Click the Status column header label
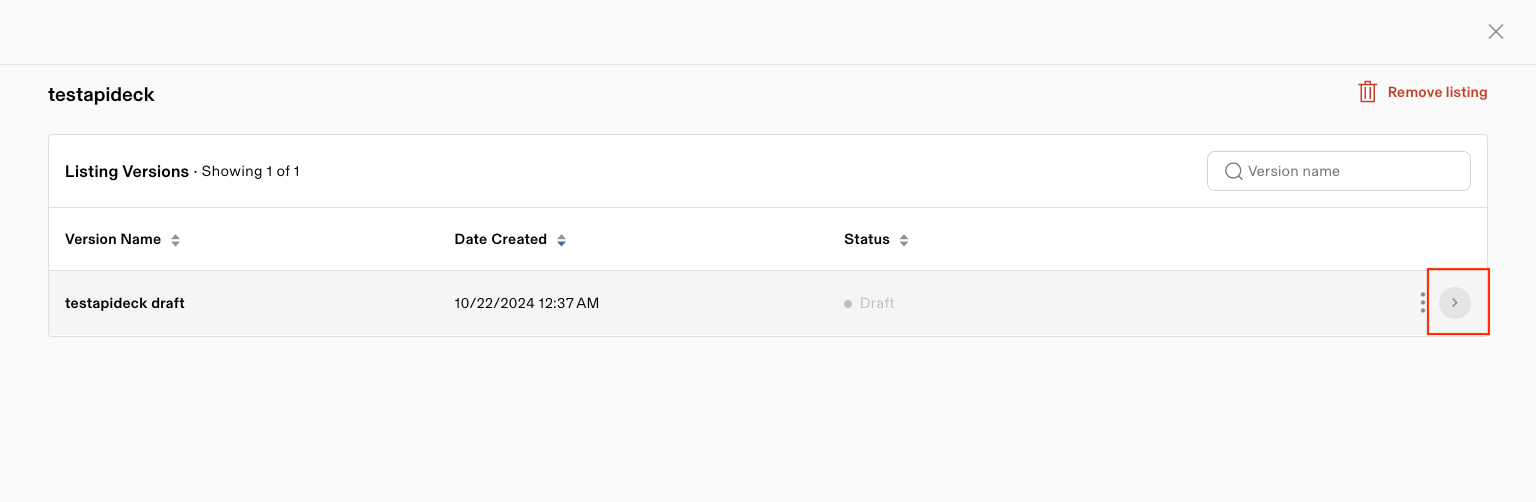The height and width of the screenshot is (502, 1536). (x=866, y=239)
